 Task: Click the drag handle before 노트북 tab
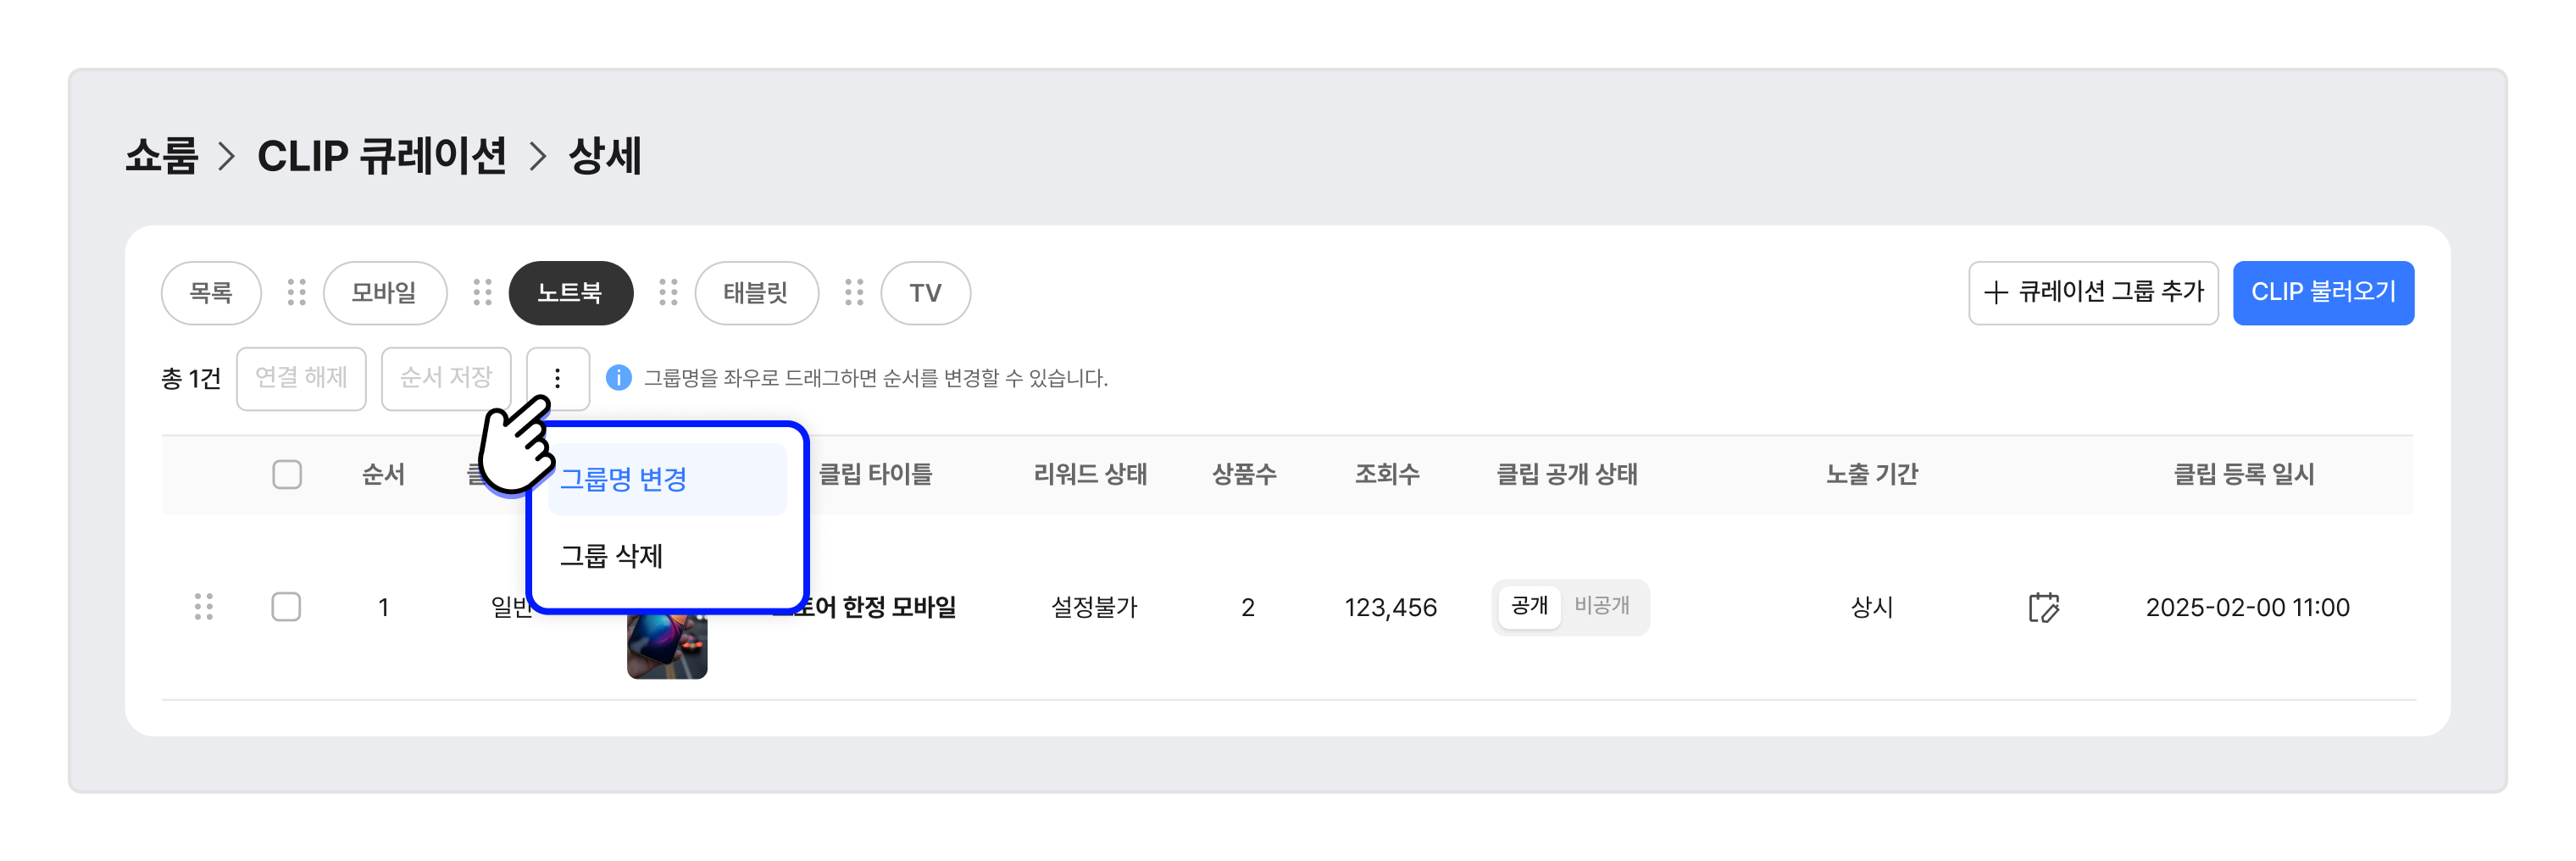point(482,292)
